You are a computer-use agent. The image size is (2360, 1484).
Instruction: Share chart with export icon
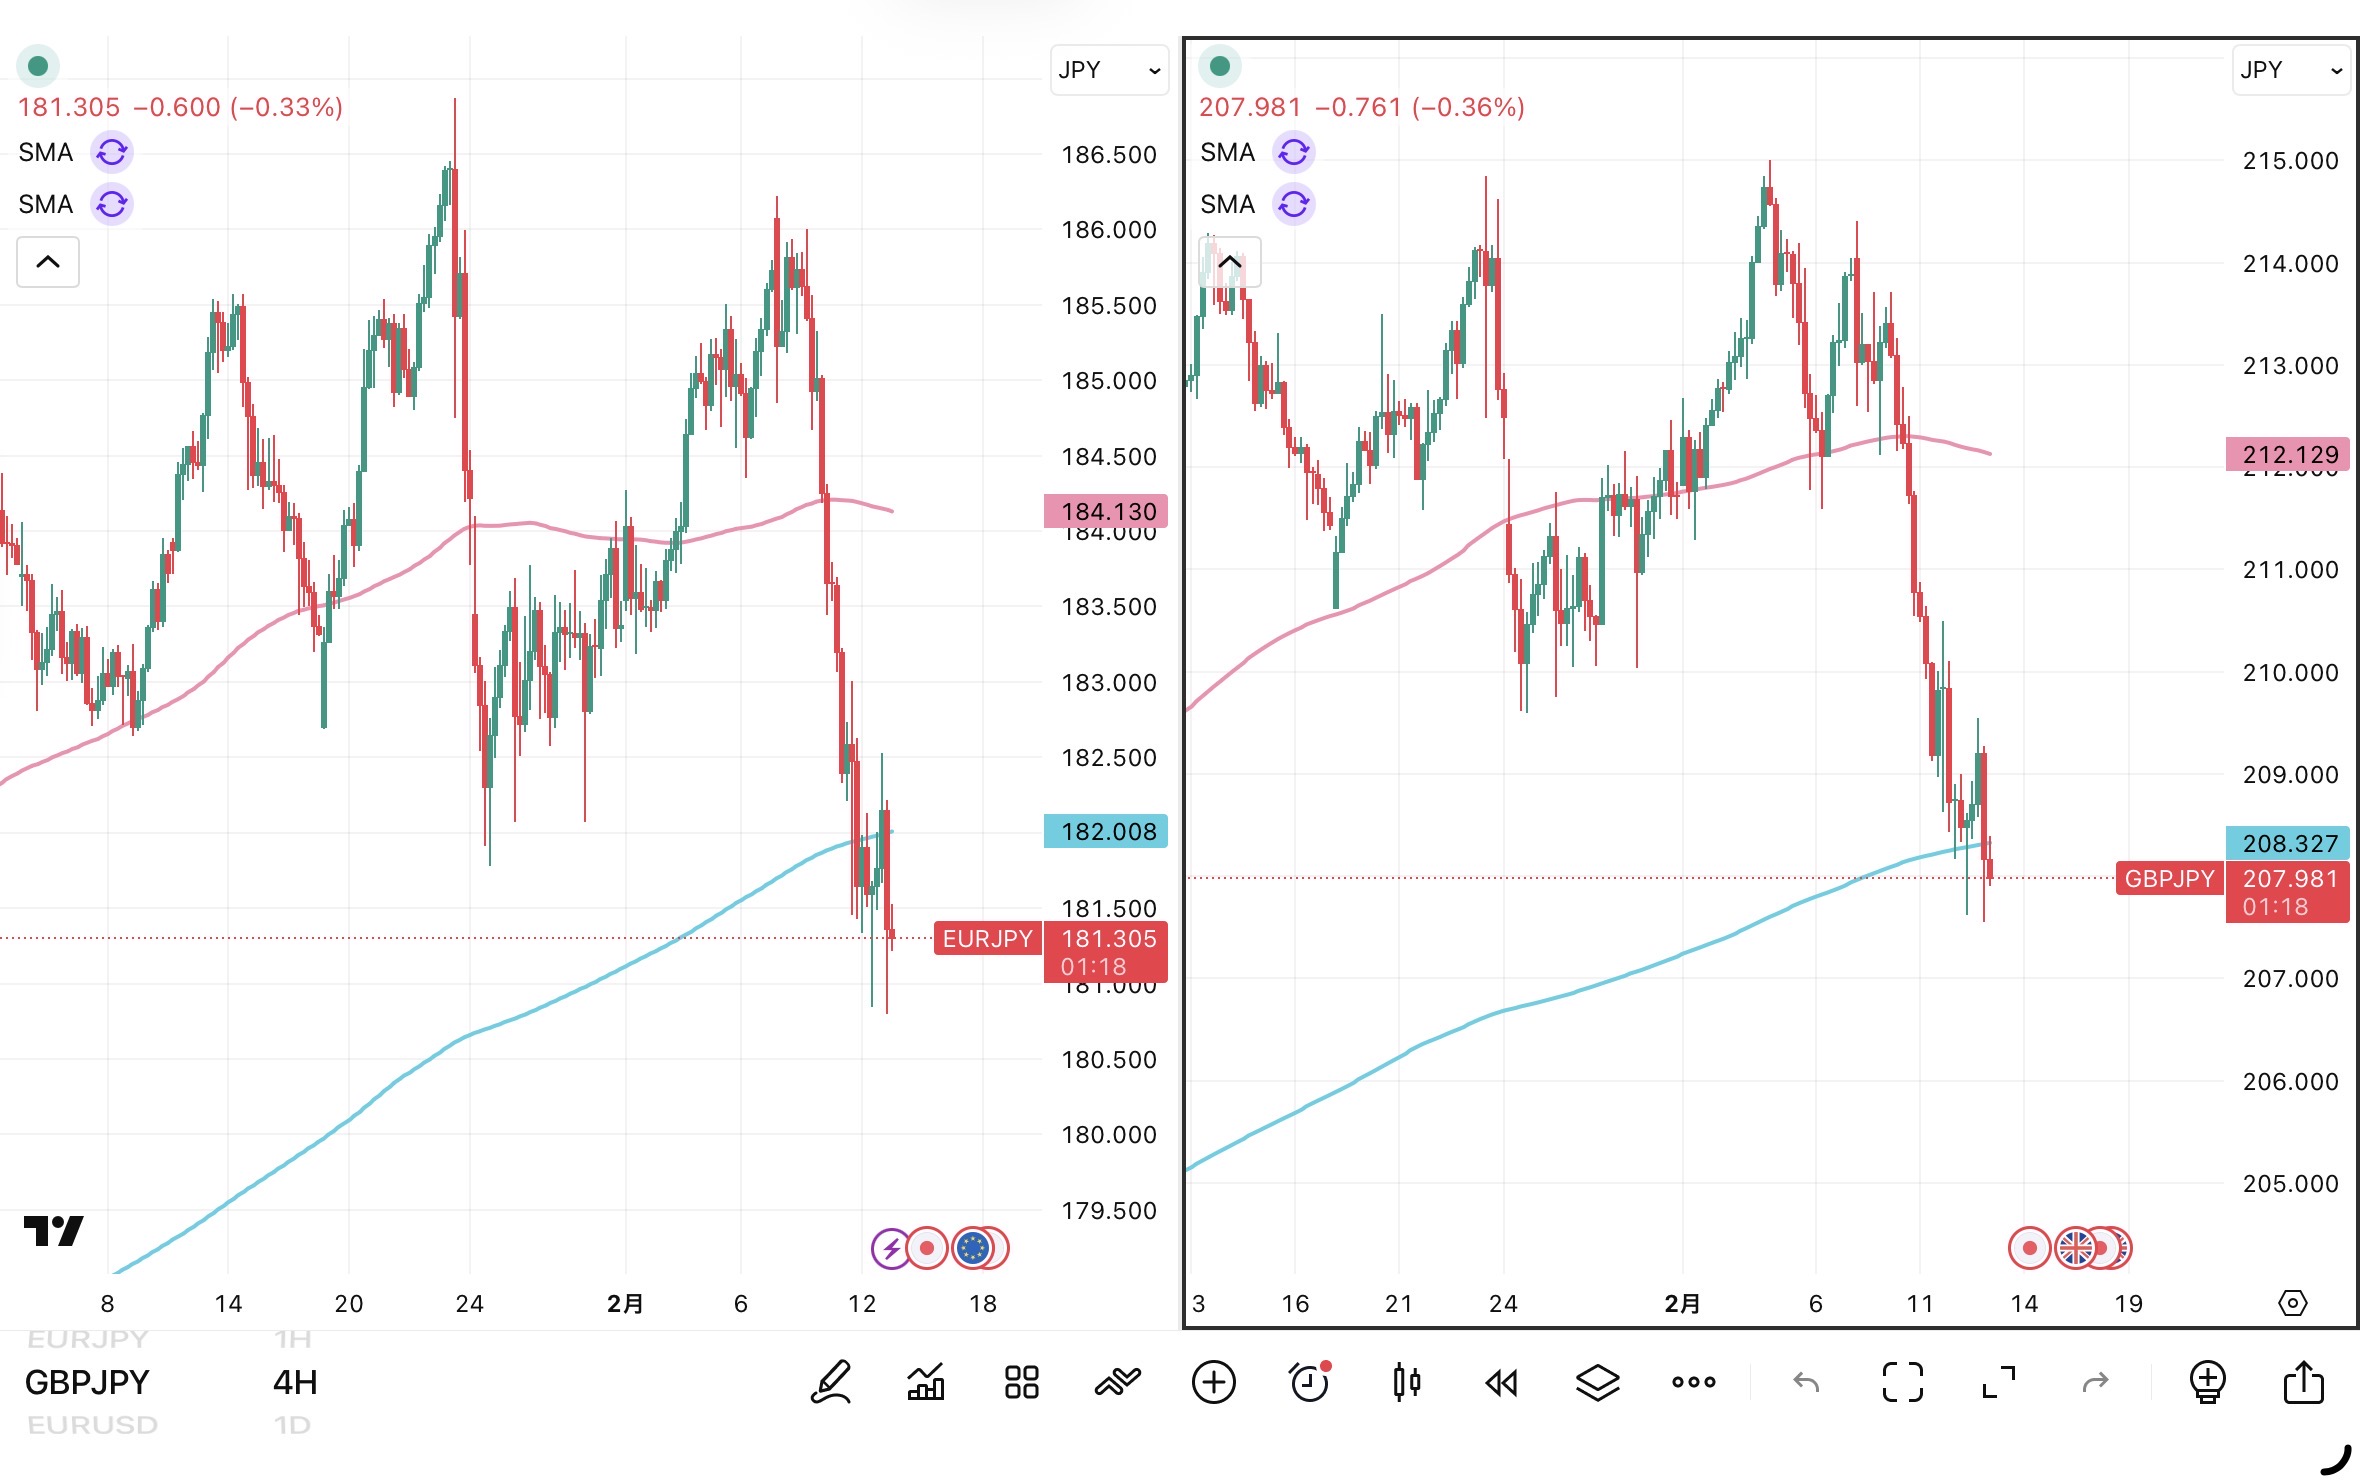coord(2303,1382)
